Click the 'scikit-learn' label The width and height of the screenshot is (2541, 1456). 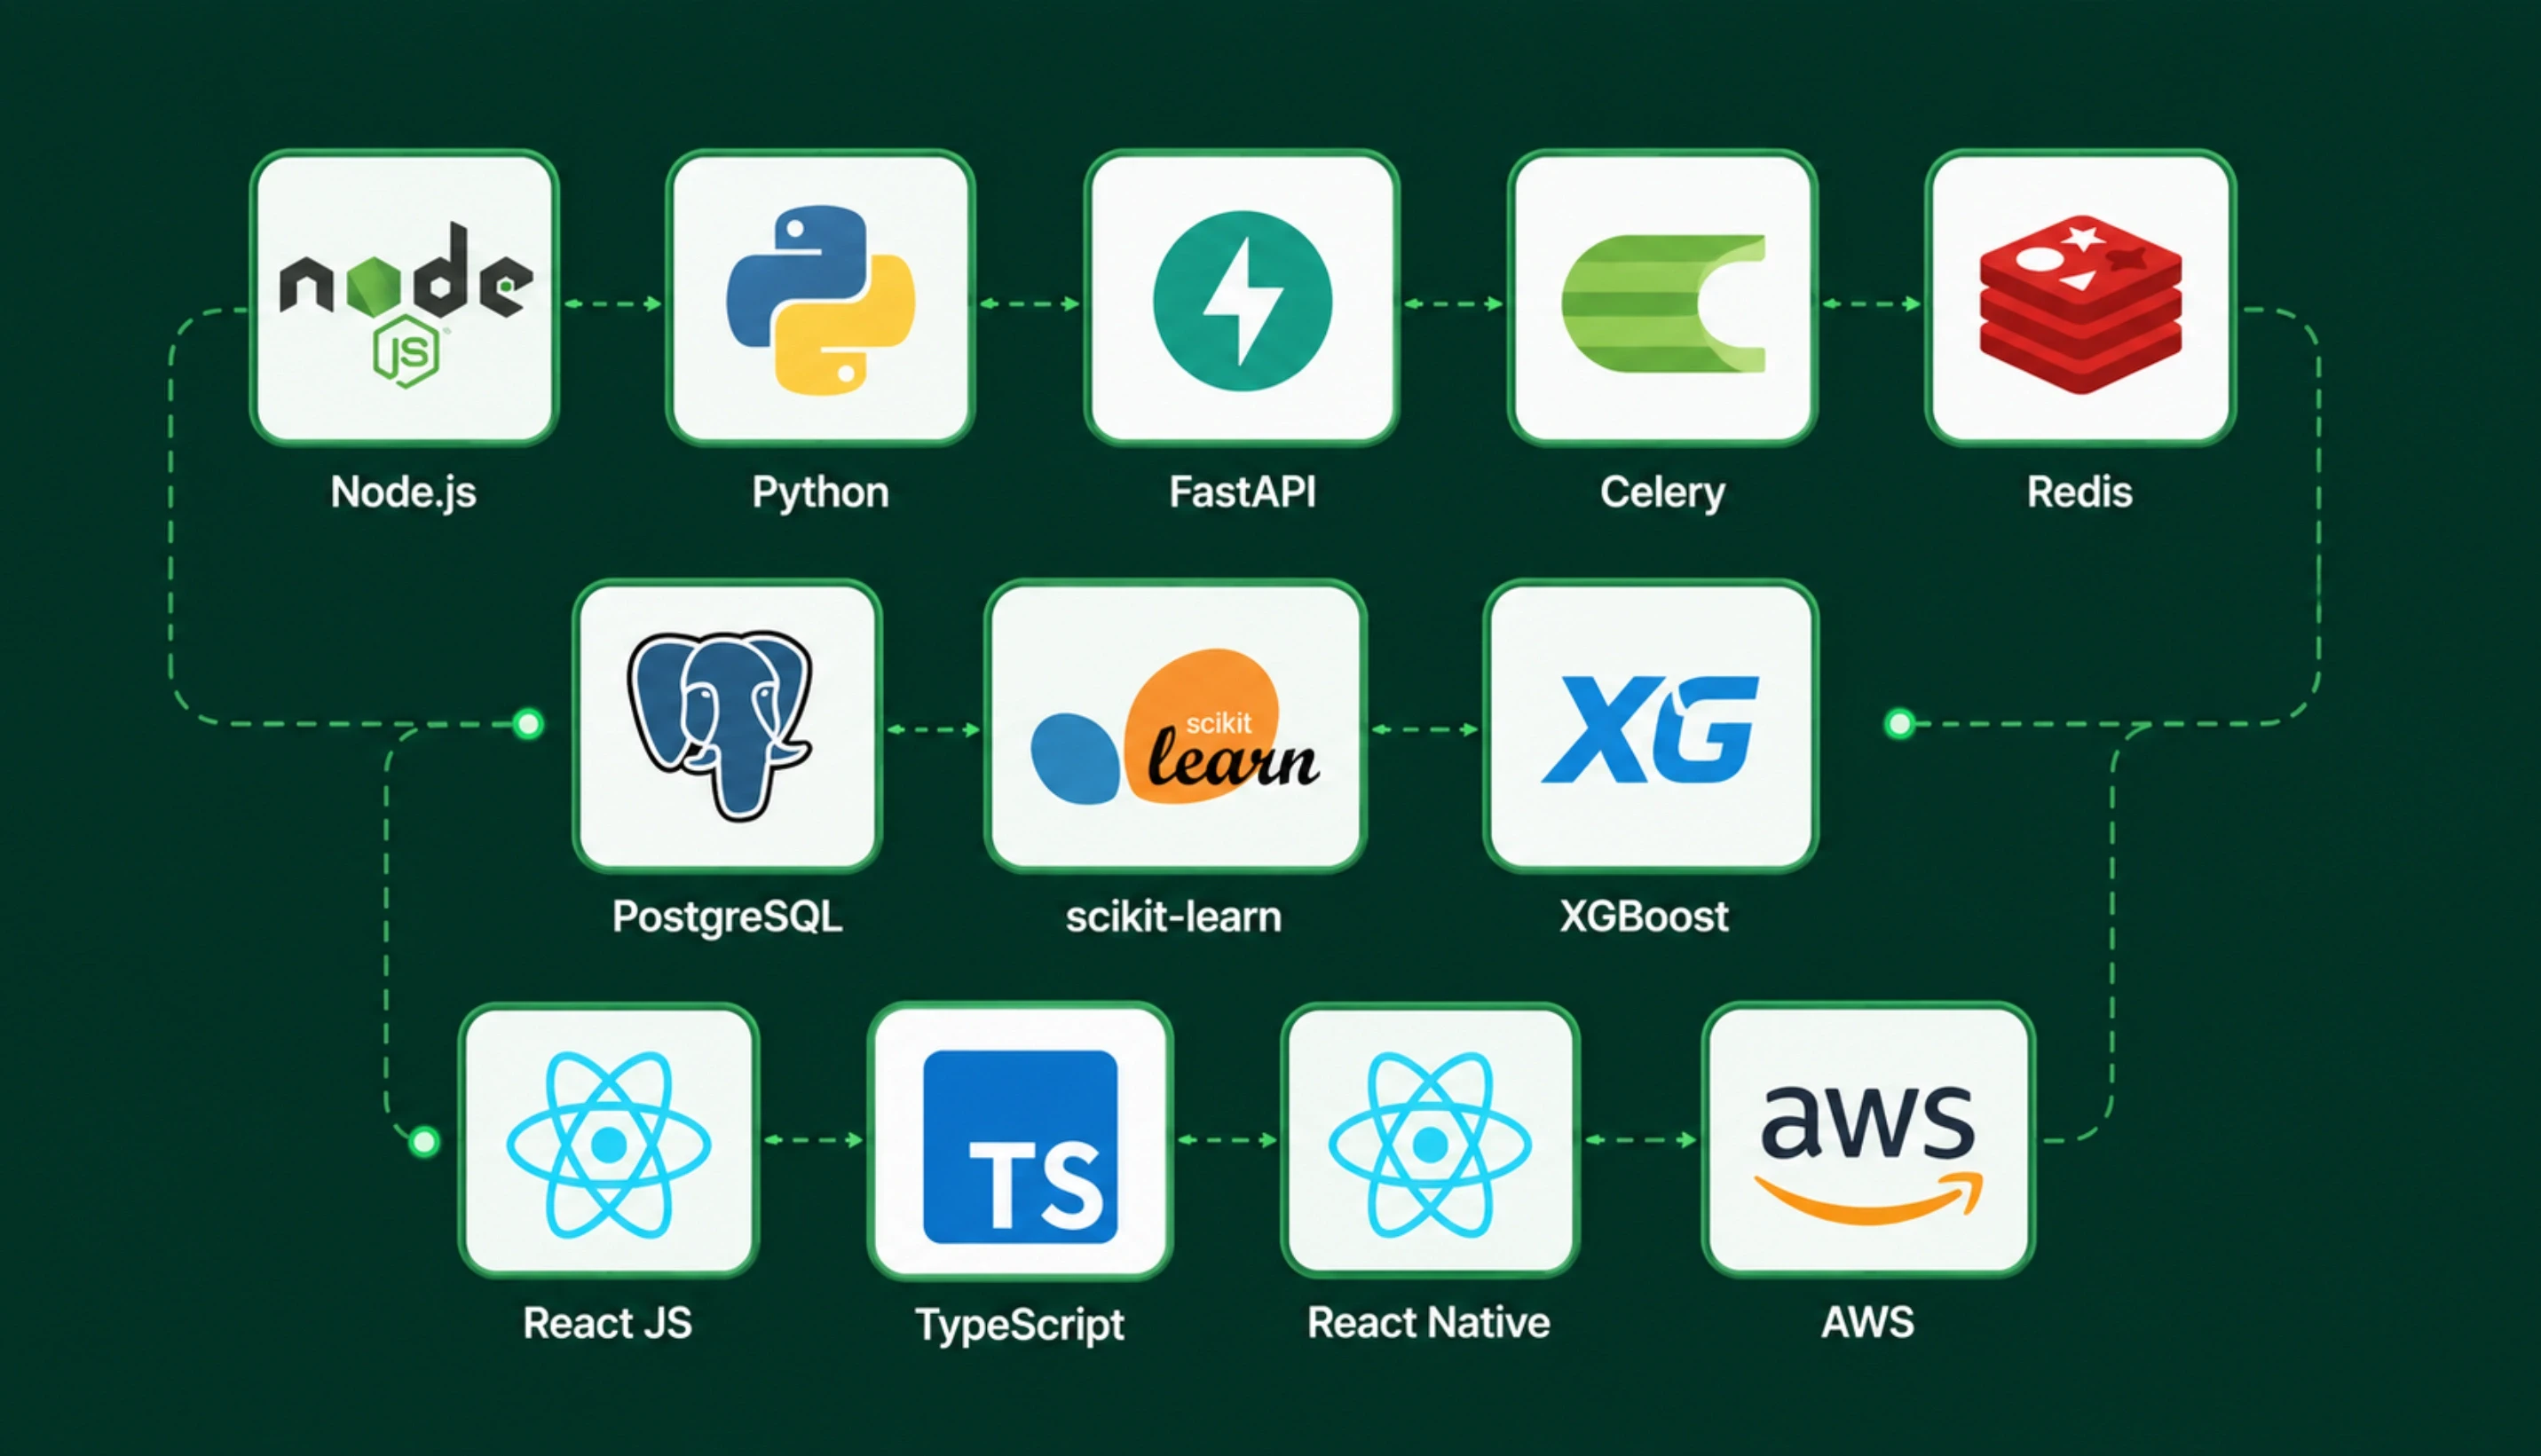point(1173,917)
